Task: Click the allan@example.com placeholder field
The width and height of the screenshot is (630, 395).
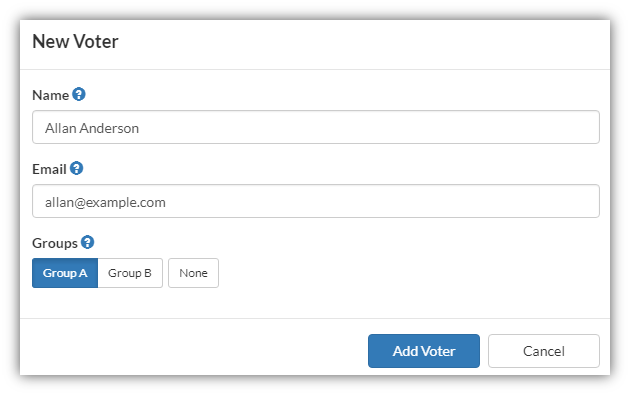Action: [316, 201]
